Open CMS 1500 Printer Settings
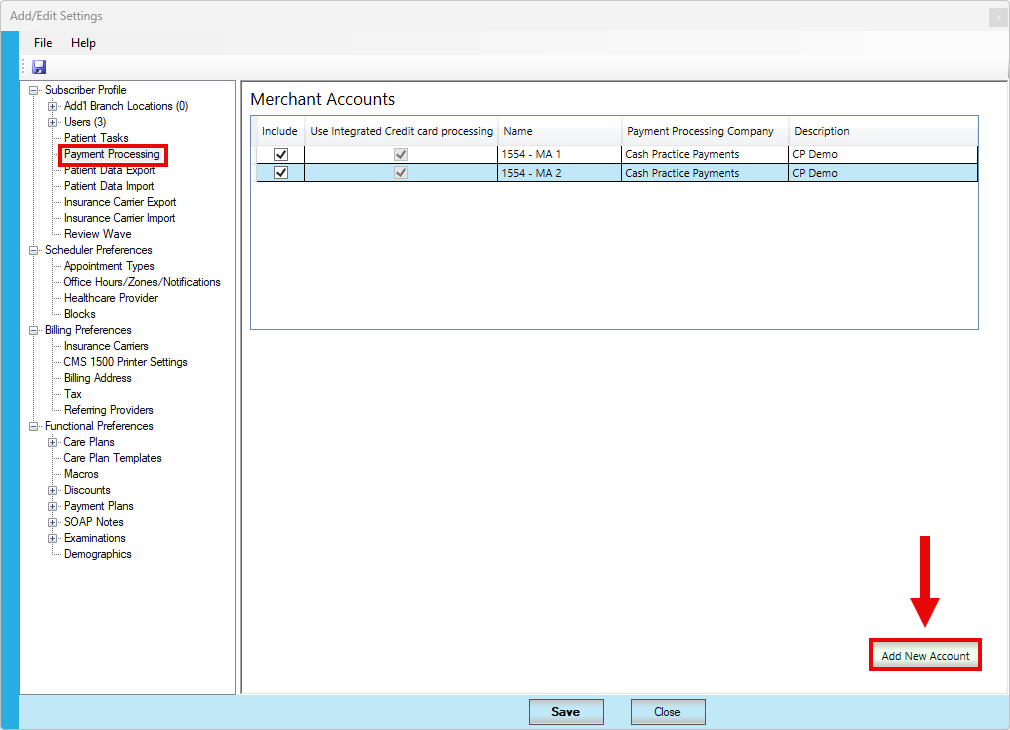Viewport: 1010px width, 730px height. tap(125, 362)
